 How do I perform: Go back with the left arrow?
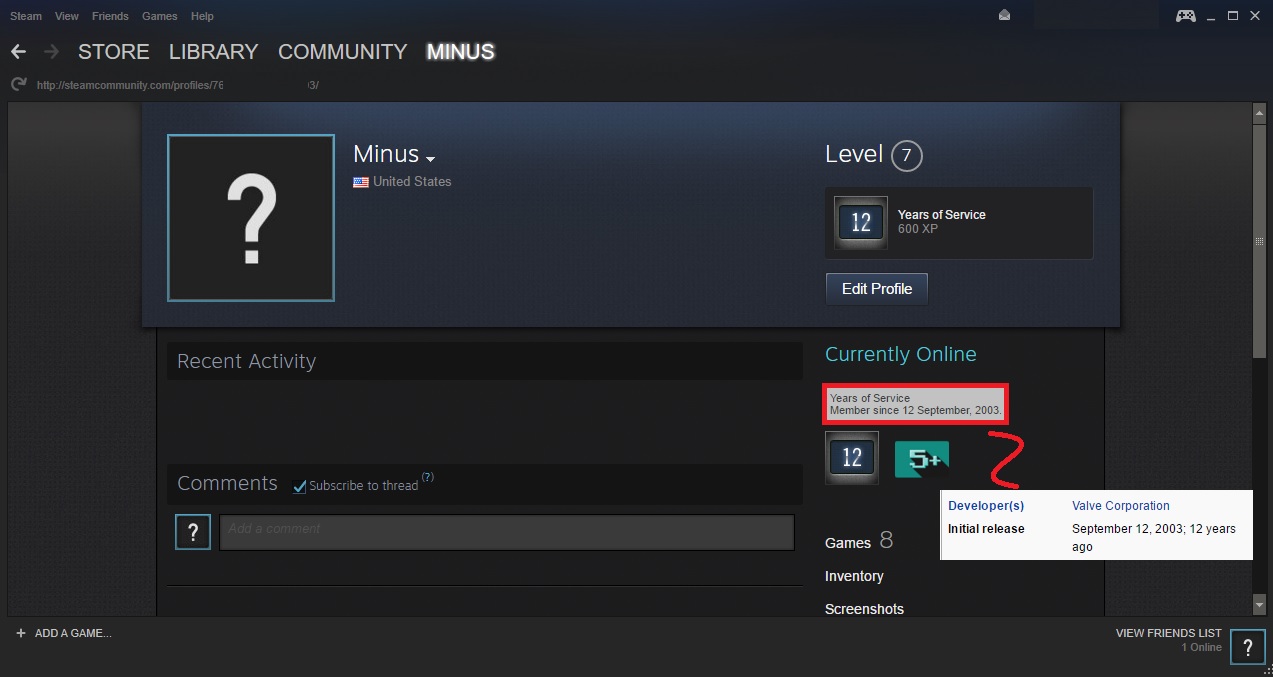[x=18, y=51]
